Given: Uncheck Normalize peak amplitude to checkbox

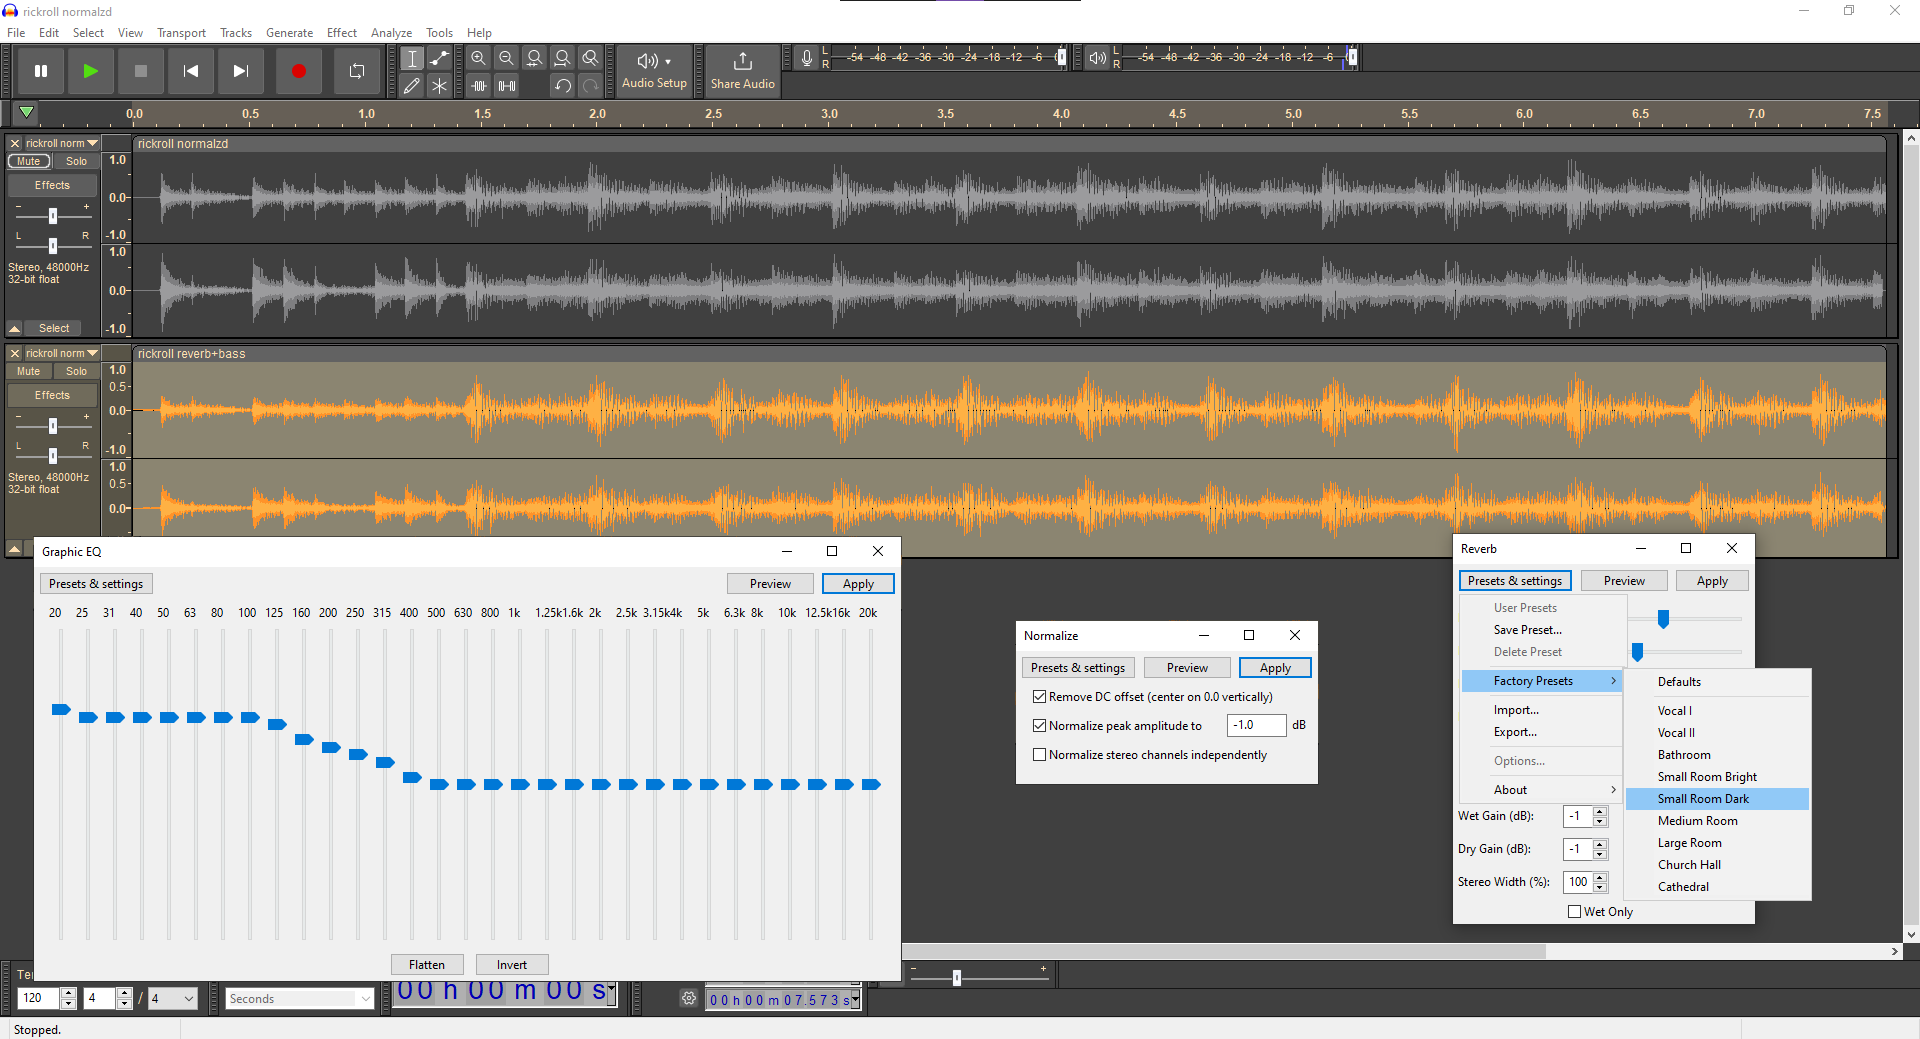Looking at the screenshot, I should [1040, 726].
